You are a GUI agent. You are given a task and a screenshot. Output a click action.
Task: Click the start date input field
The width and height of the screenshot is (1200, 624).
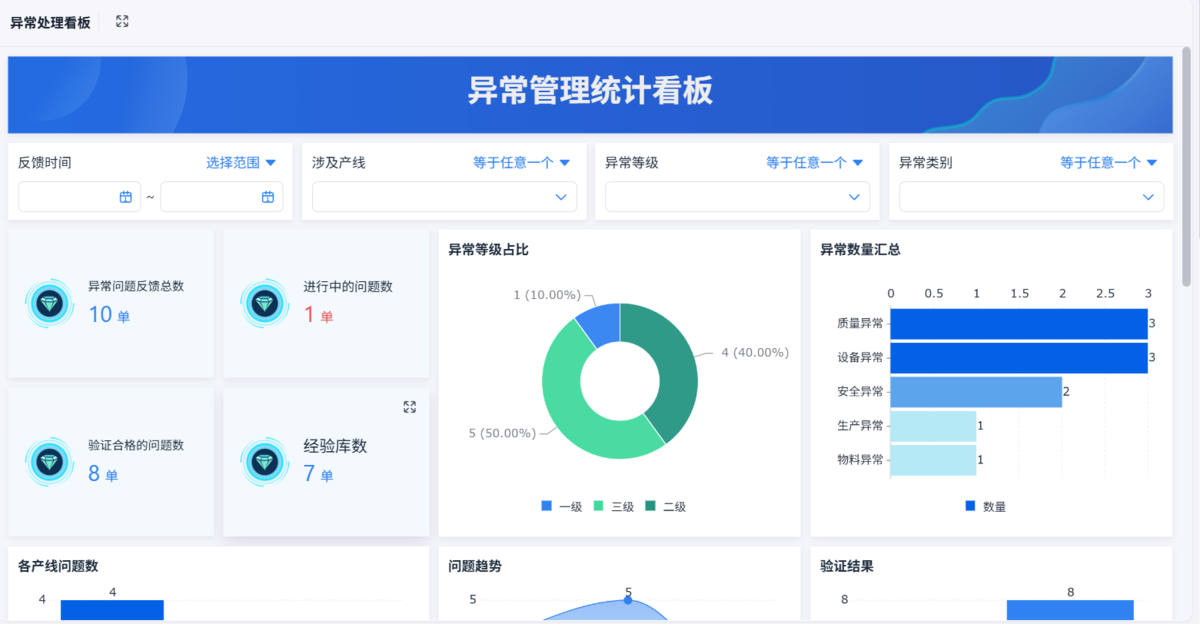pyautogui.click(x=79, y=197)
